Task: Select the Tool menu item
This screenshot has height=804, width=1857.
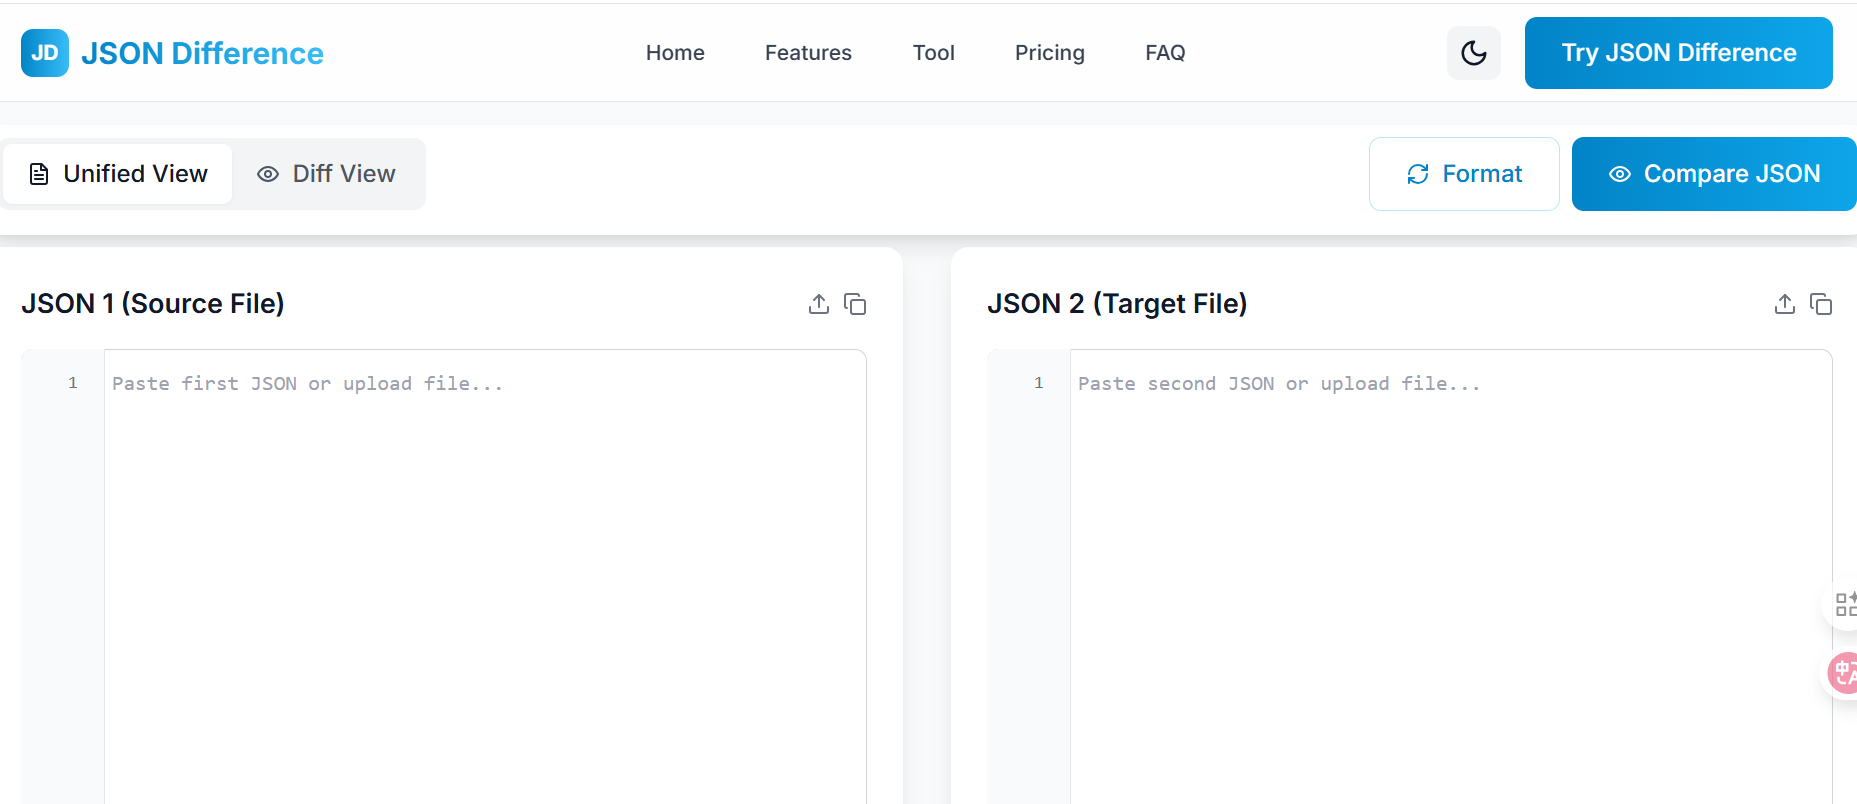Action: tap(933, 53)
